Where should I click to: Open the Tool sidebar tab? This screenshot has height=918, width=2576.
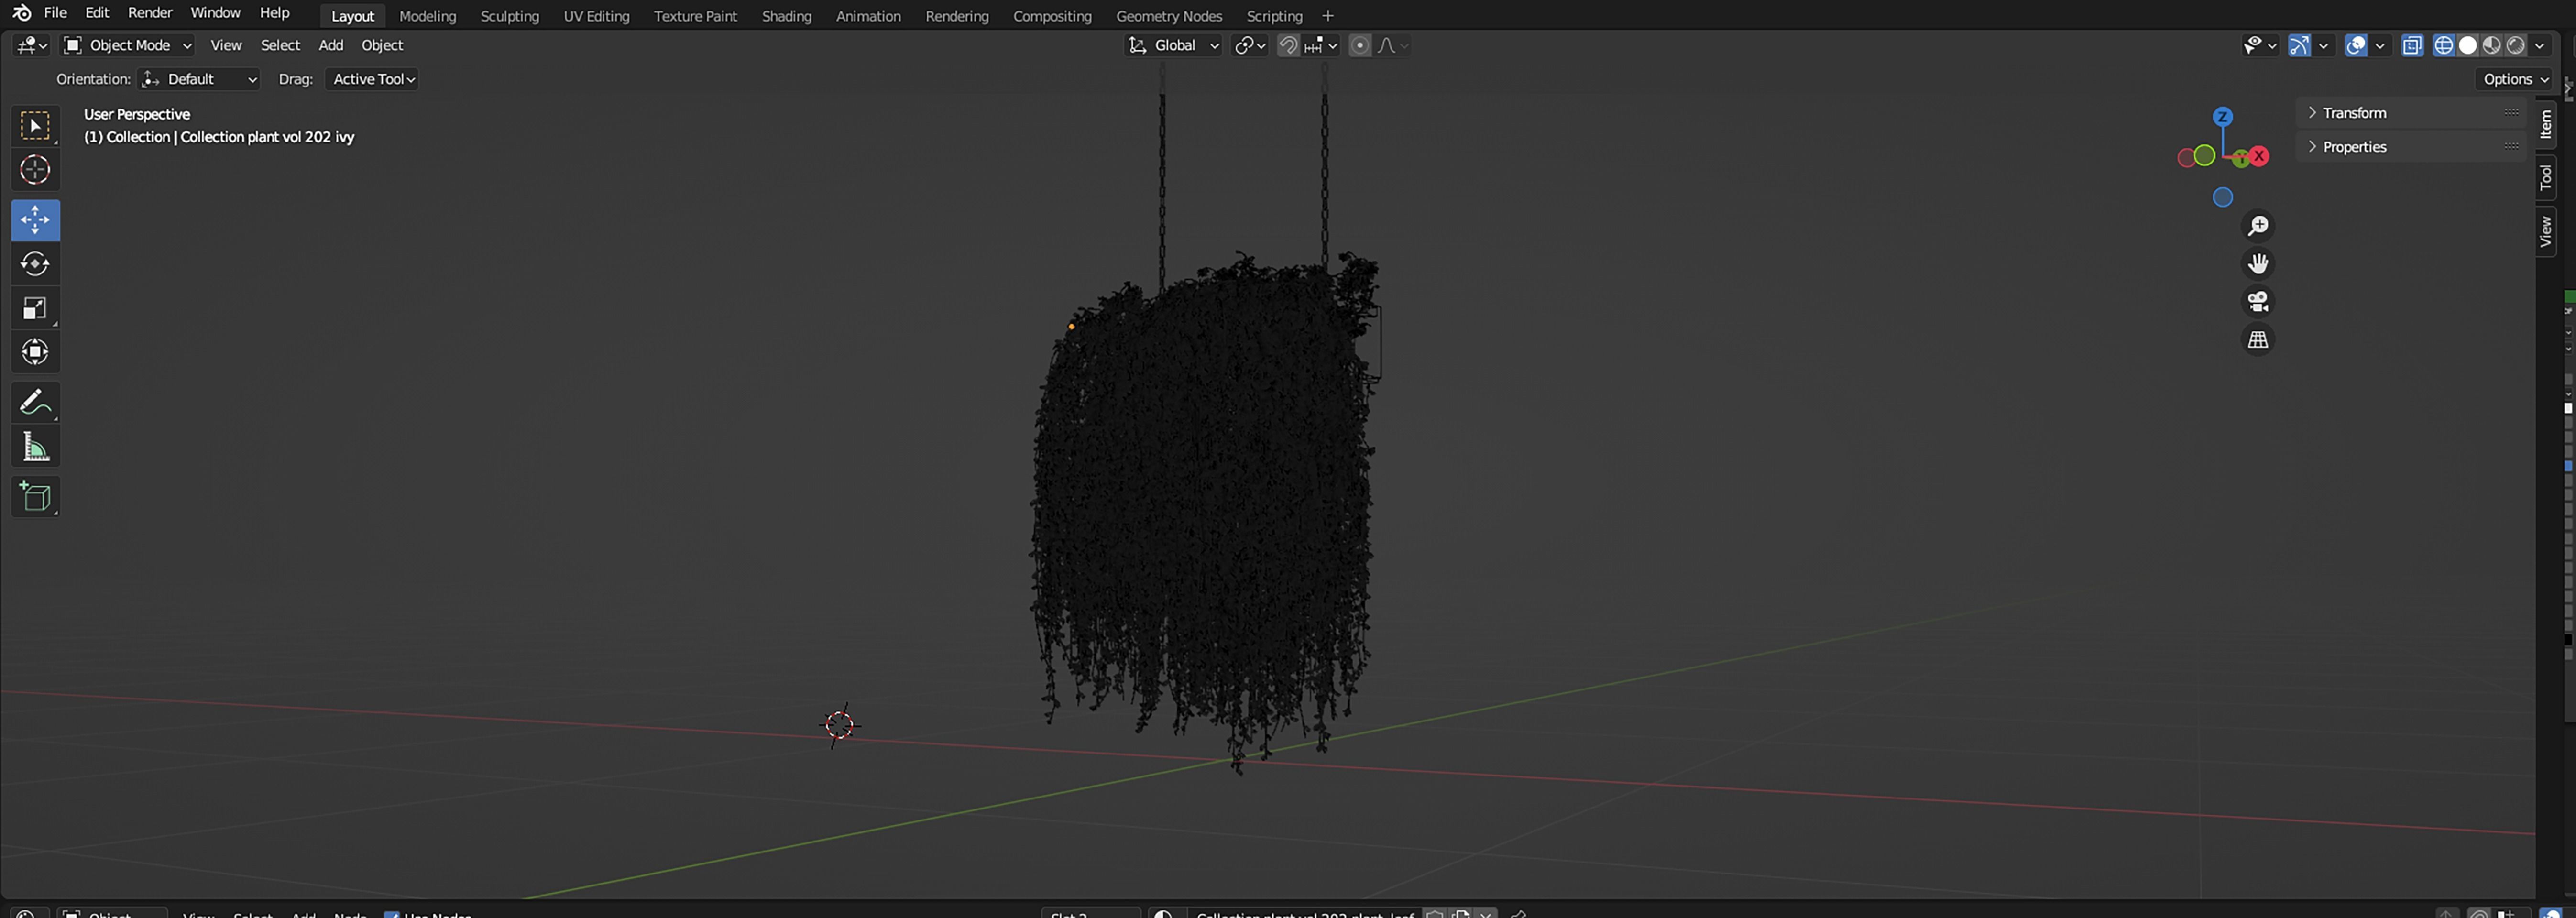coord(2545,177)
